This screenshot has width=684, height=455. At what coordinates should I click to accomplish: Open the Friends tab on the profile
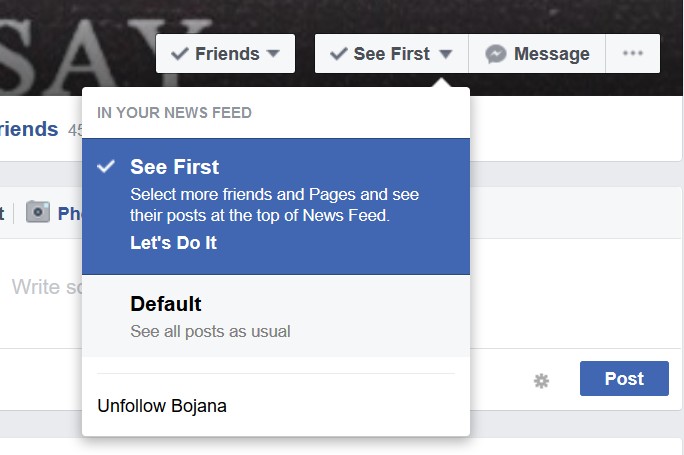coord(28,129)
